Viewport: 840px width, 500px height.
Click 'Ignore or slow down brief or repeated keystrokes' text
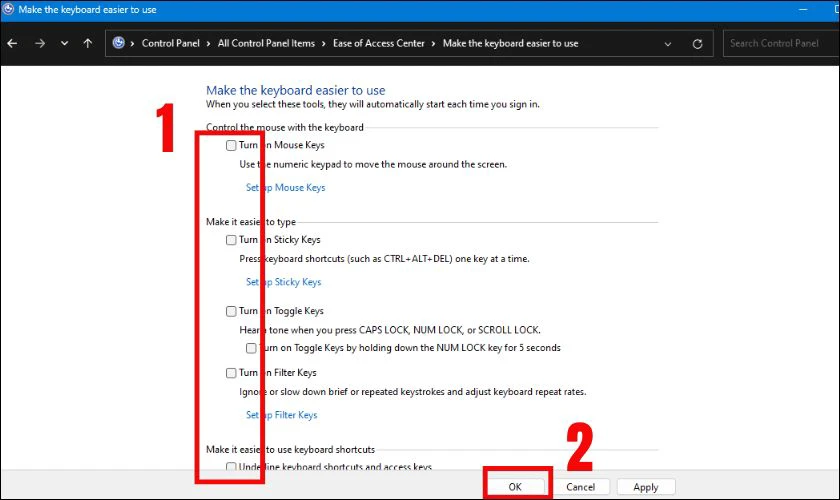pos(412,392)
